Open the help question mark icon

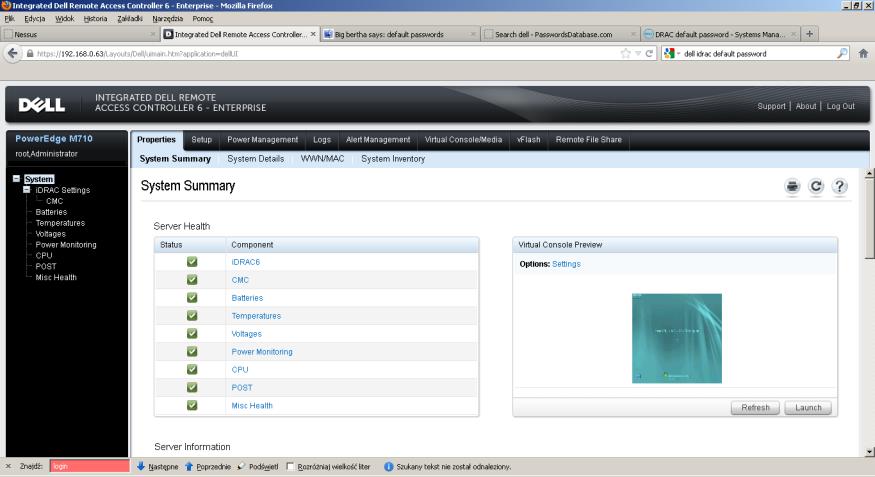(x=839, y=186)
